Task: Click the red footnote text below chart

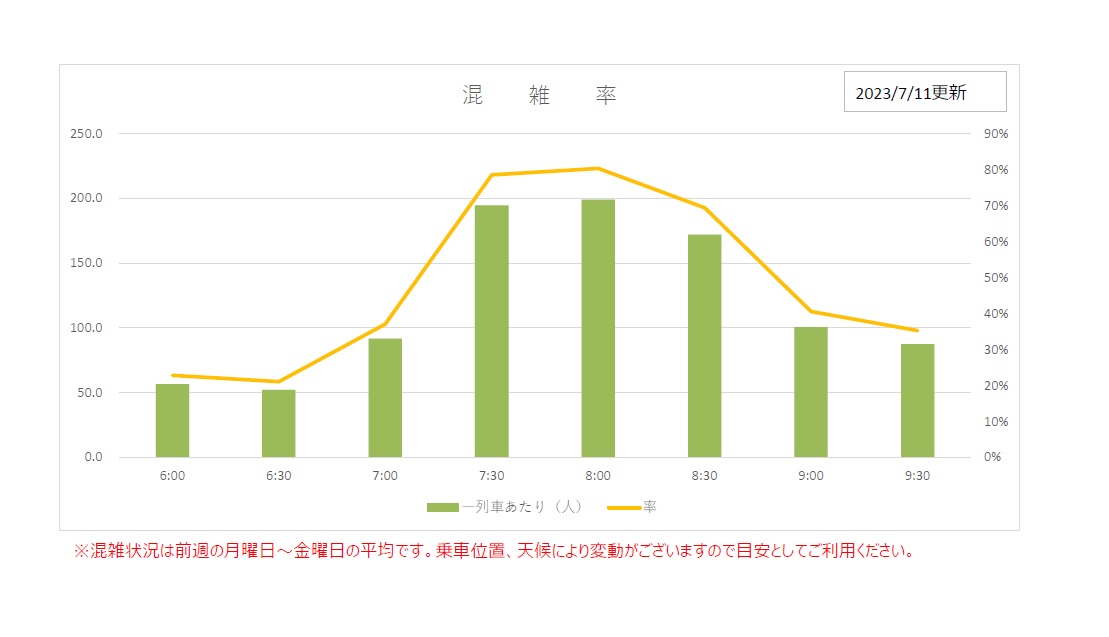Action: [x=494, y=551]
